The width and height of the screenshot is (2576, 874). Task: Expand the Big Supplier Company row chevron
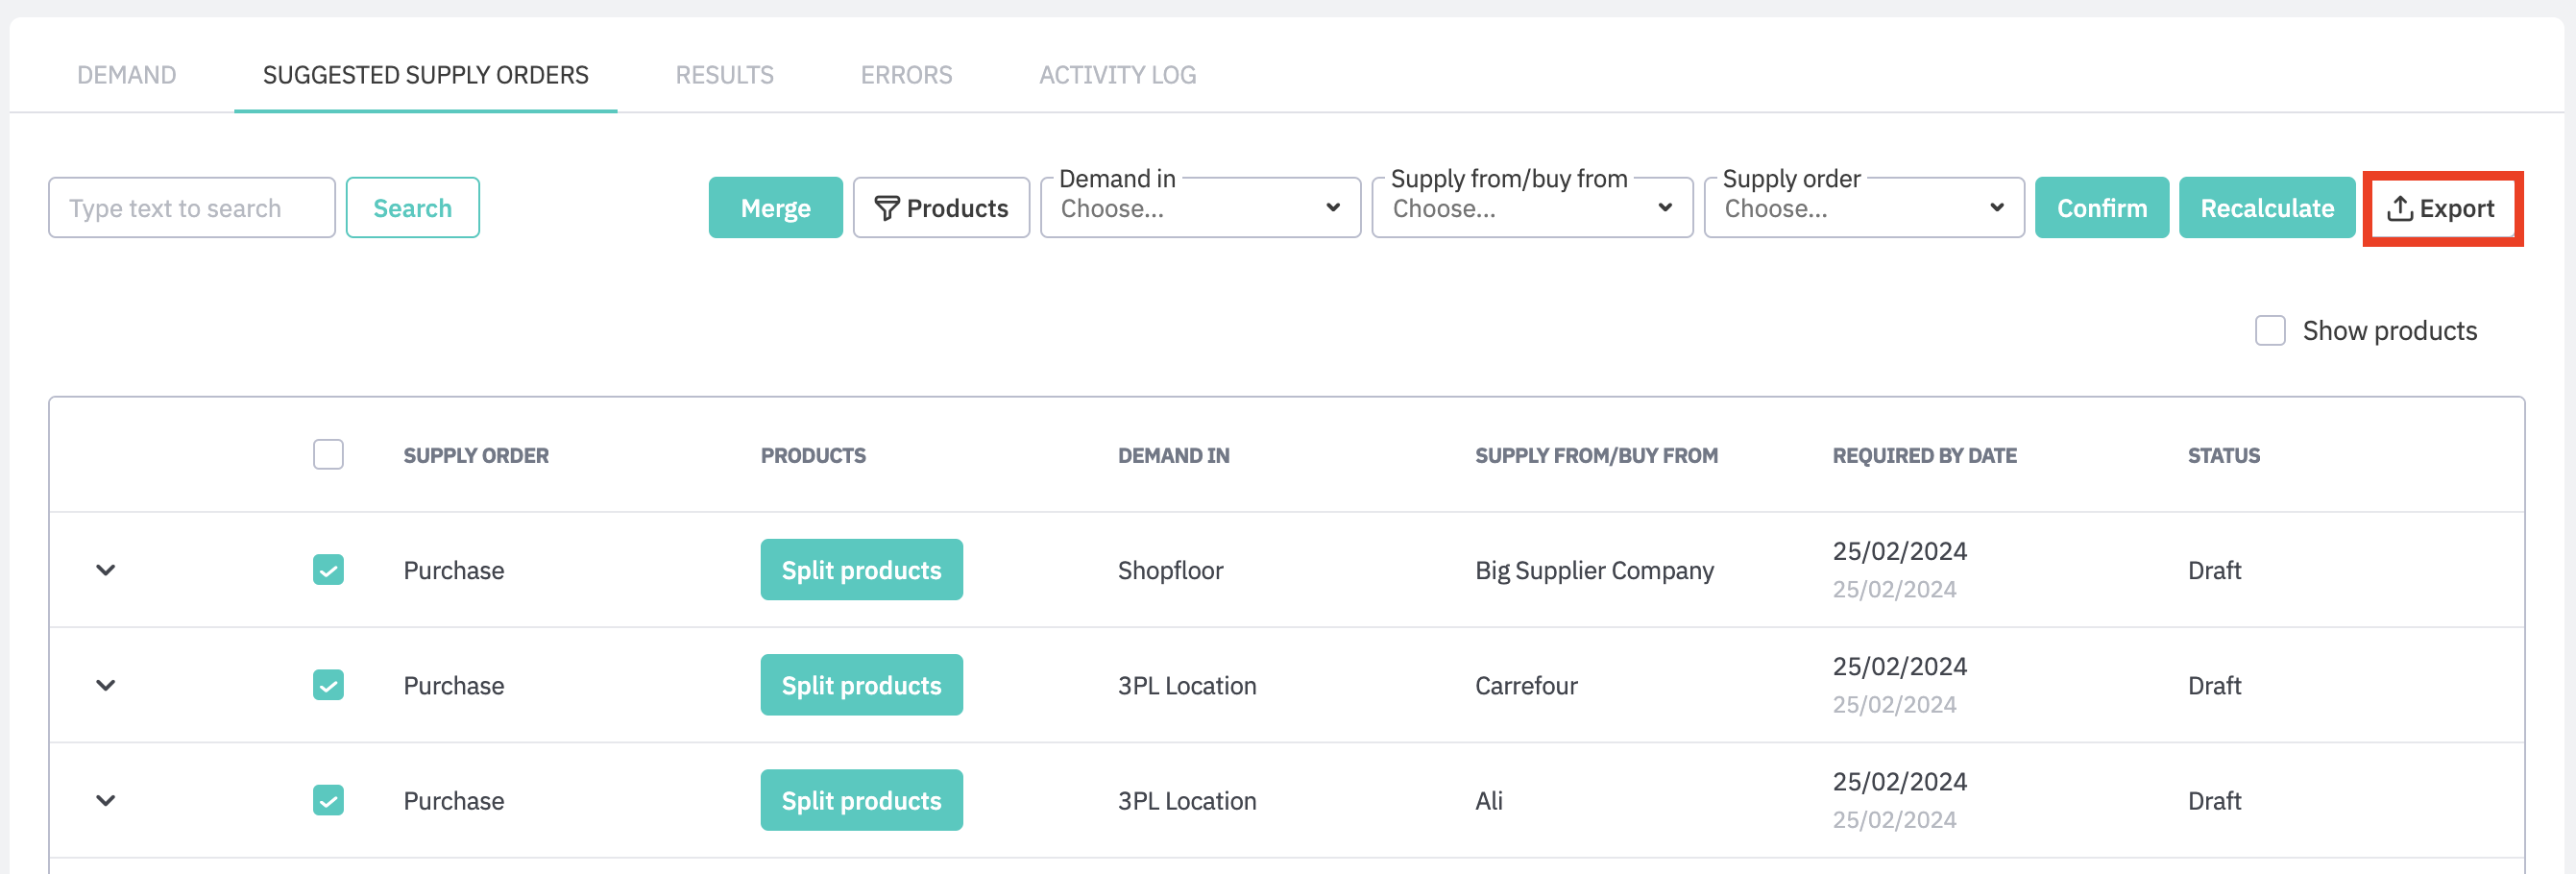(x=106, y=570)
